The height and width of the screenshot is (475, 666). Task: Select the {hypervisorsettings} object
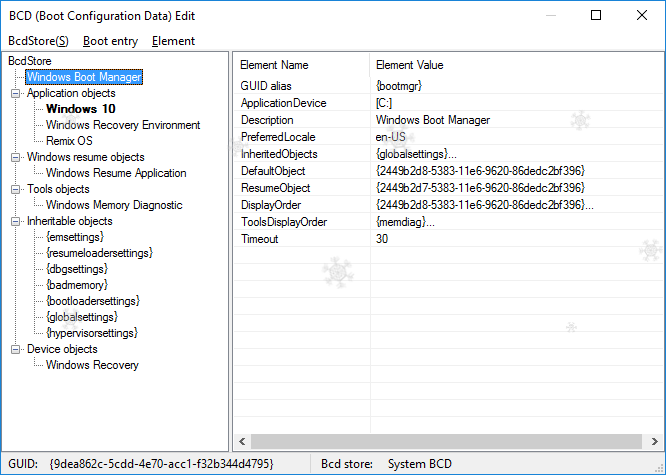(x=92, y=333)
